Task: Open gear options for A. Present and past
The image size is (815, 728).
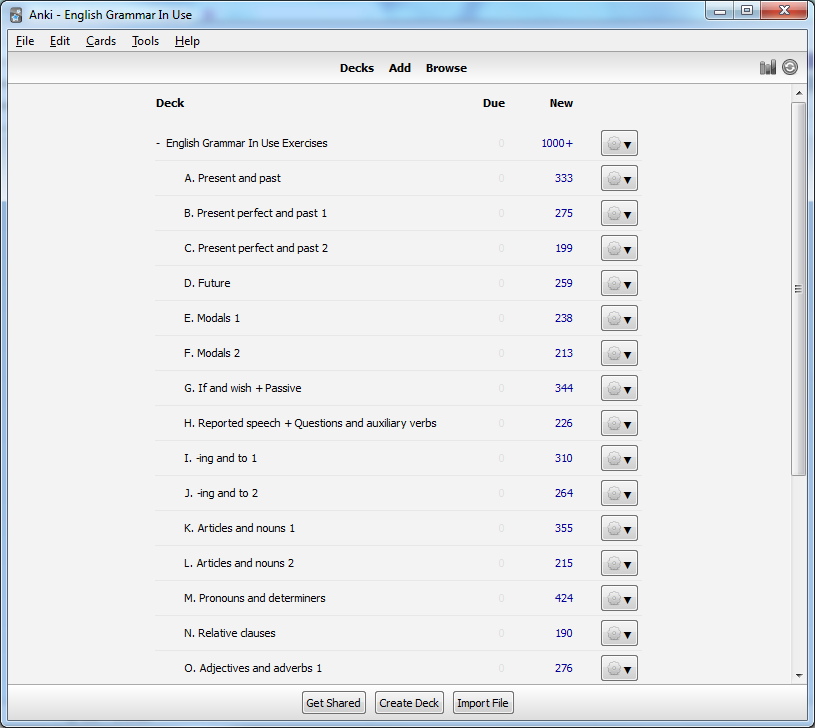Action: click(619, 178)
